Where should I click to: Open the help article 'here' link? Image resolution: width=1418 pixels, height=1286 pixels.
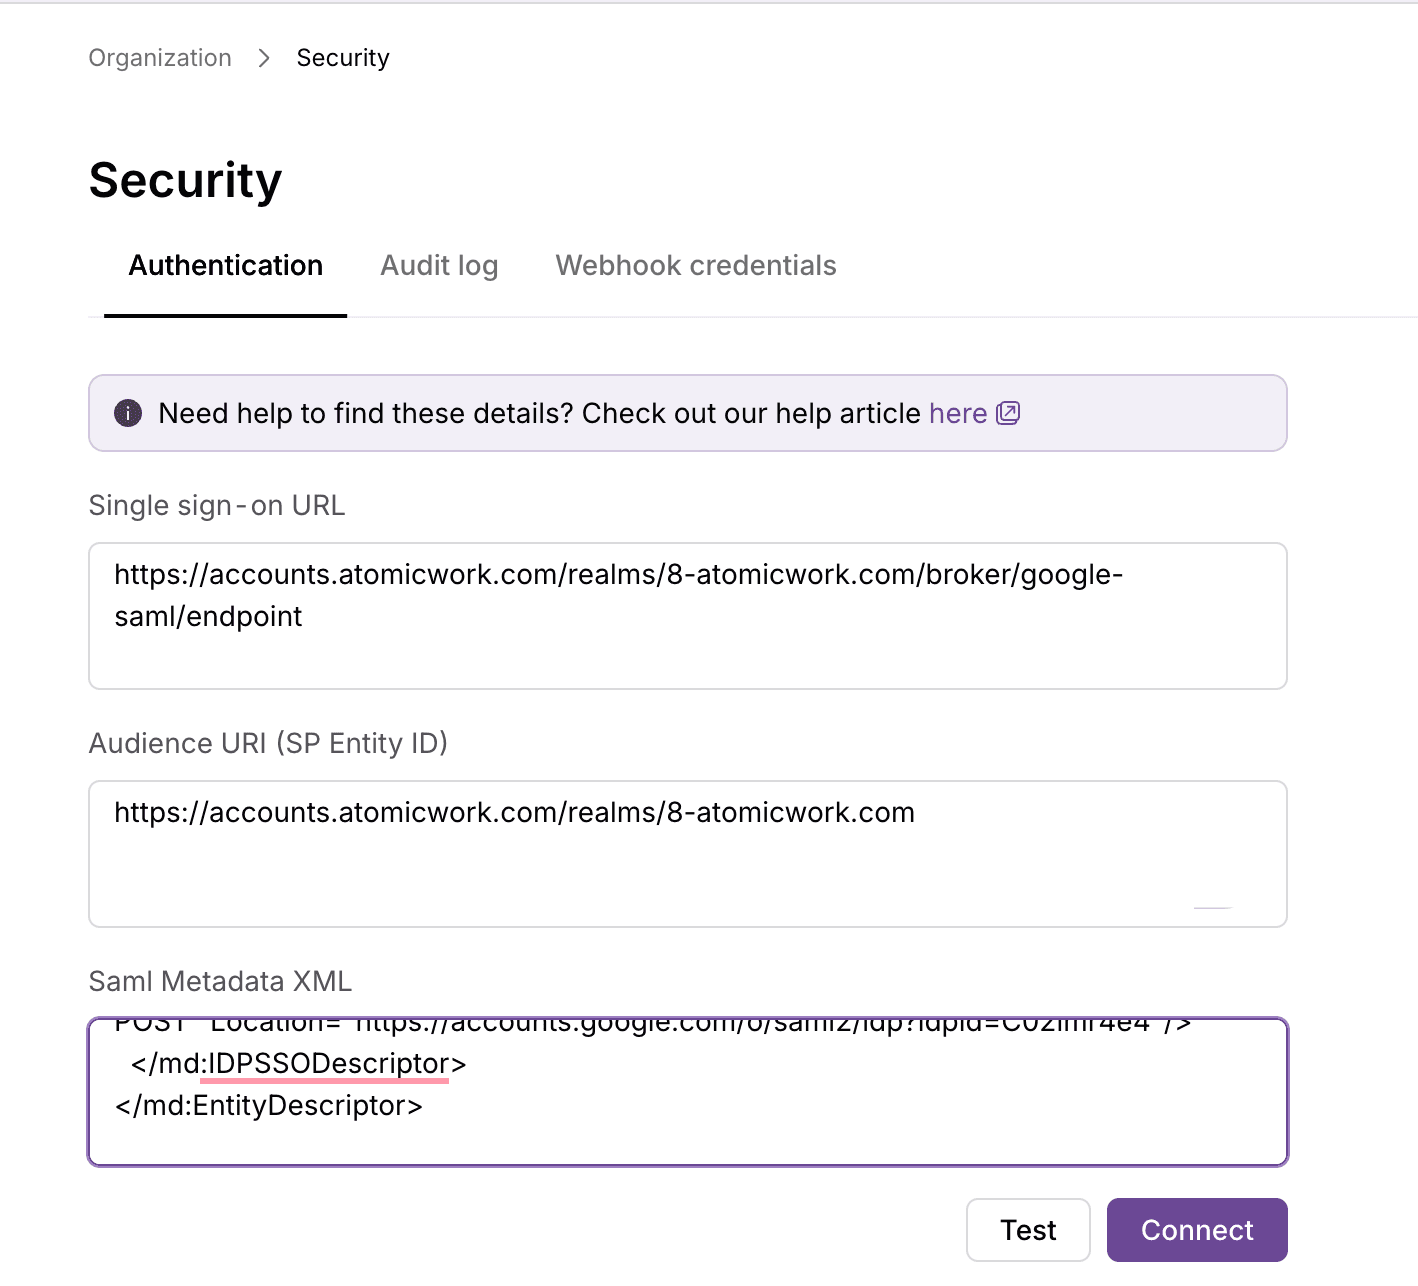(x=958, y=413)
